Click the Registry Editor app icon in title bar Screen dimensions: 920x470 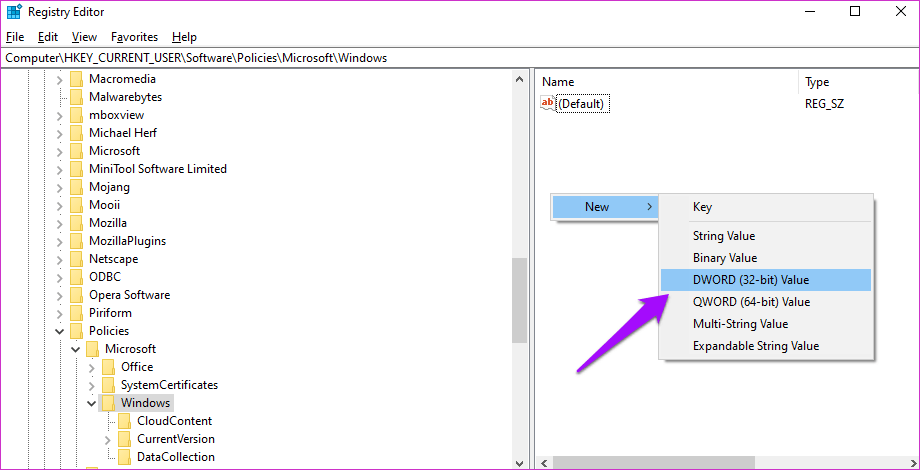pyautogui.click(x=13, y=11)
